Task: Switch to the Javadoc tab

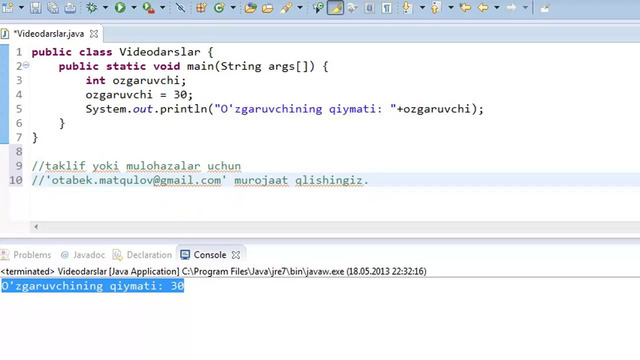Action: pos(82,255)
